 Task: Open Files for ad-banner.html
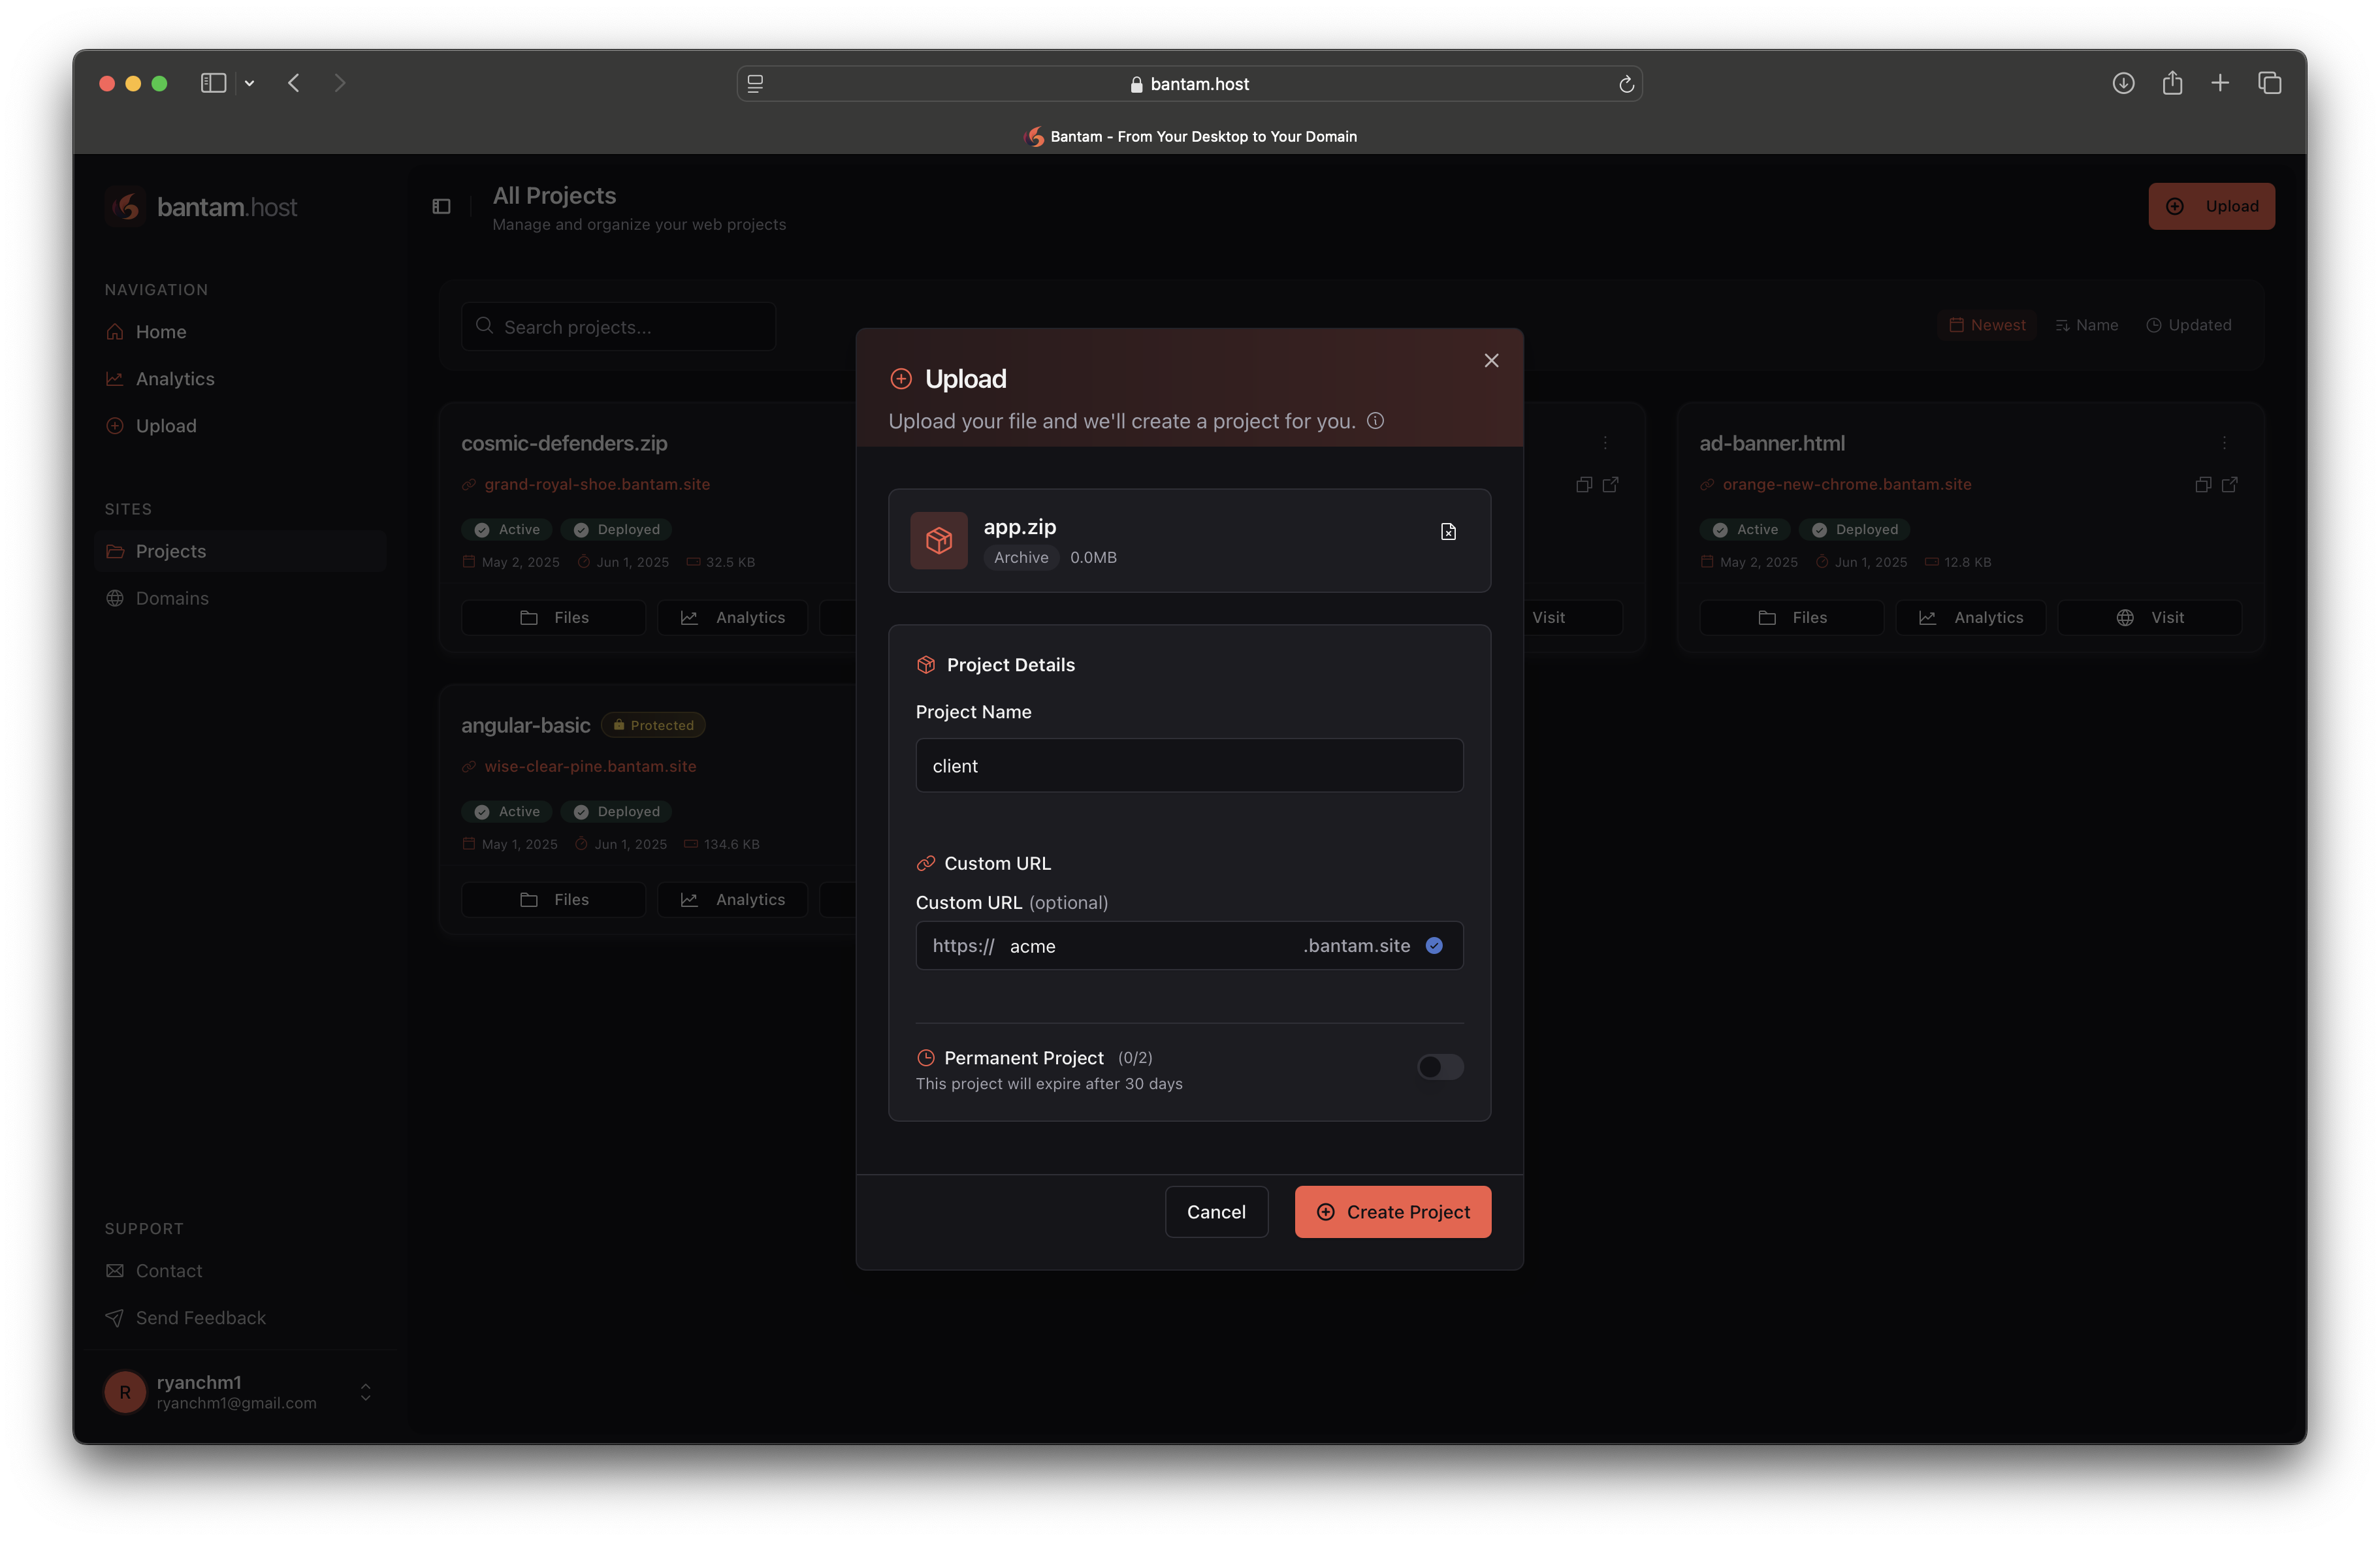1791,617
